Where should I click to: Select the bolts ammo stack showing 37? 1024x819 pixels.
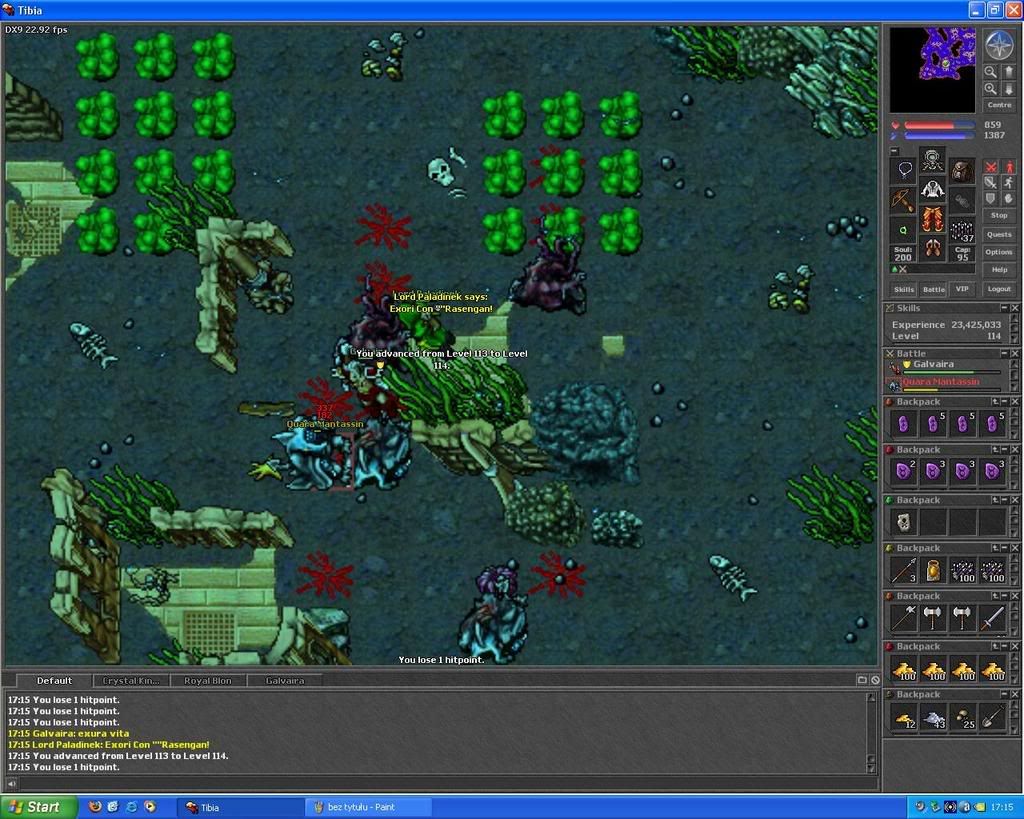click(x=963, y=232)
